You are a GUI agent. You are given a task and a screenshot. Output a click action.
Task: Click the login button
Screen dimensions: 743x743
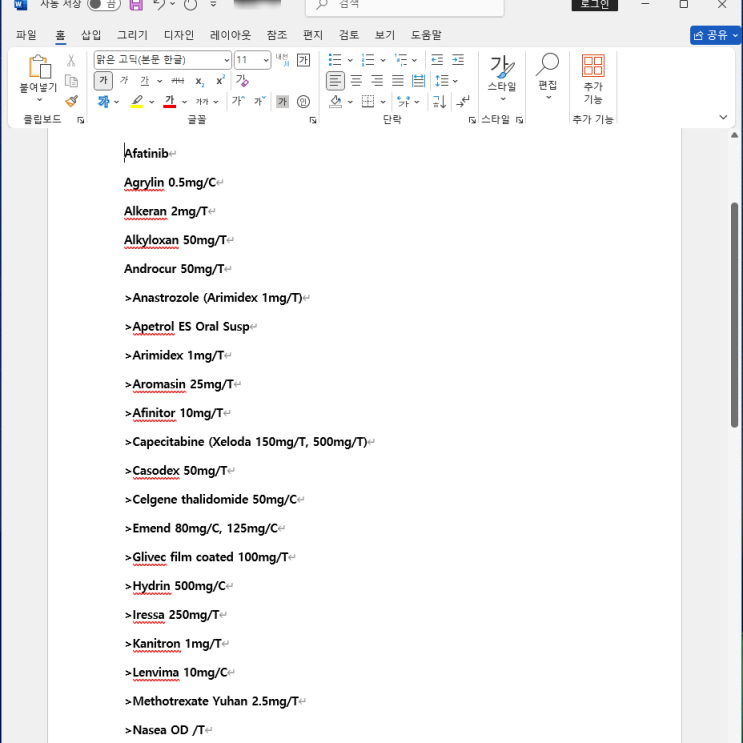tap(595, 5)
